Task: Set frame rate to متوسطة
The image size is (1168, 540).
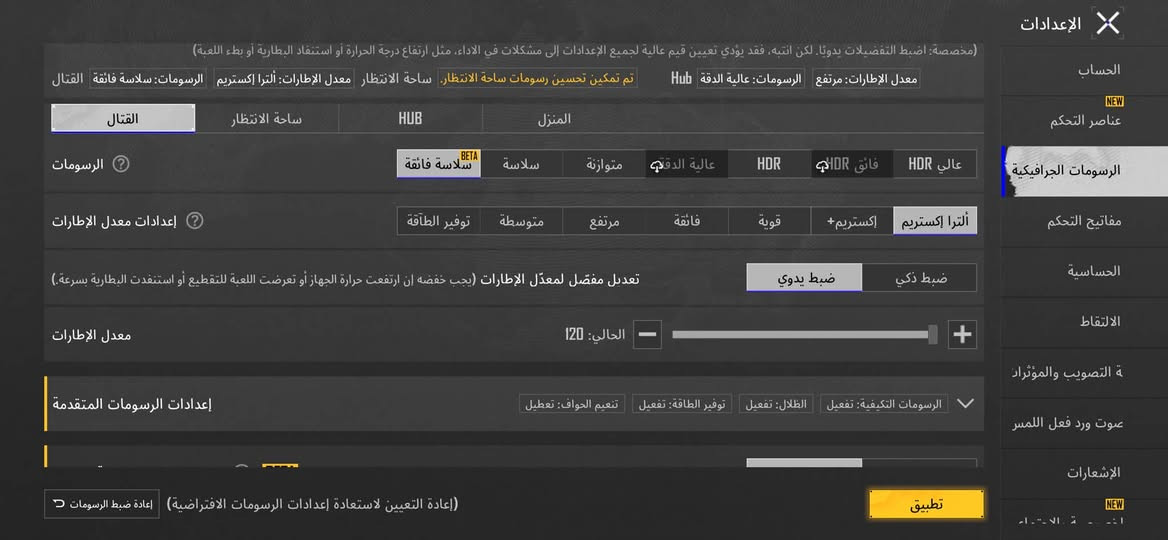Action: click(521, 221)
